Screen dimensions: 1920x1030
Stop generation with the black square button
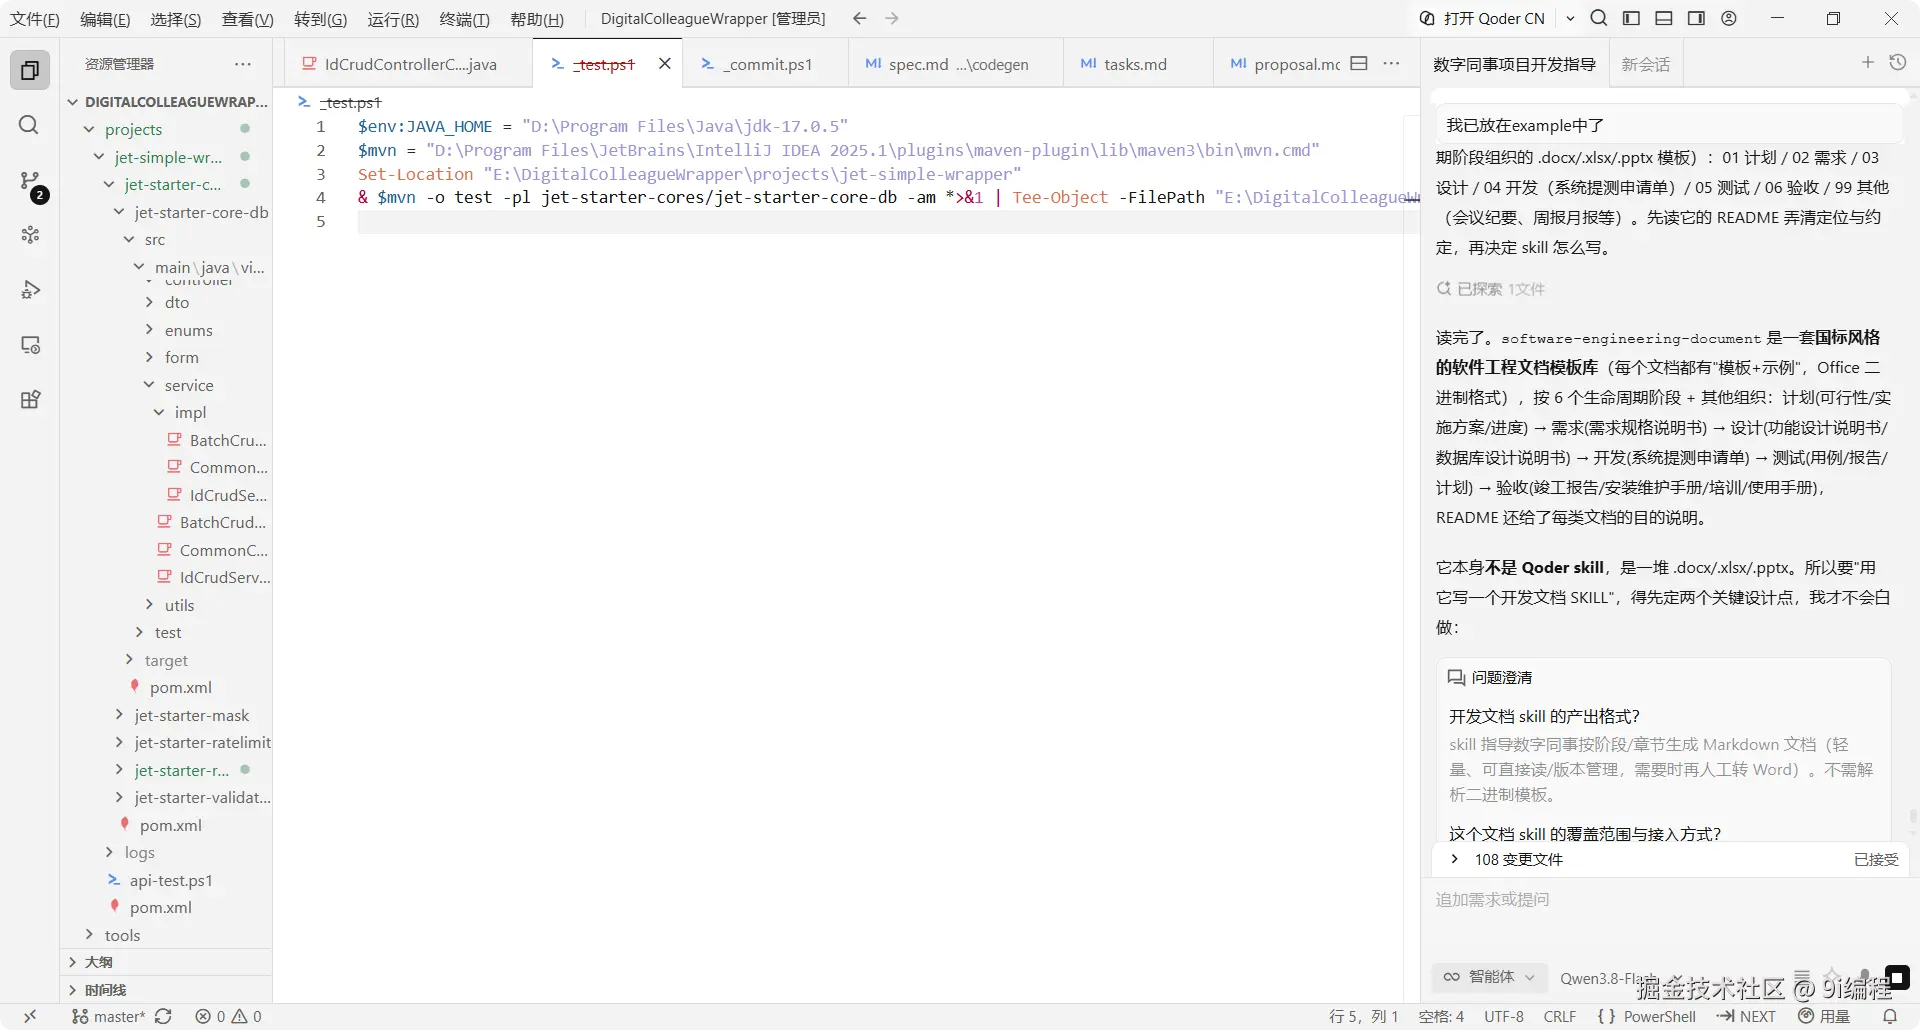click(1897, 977)
